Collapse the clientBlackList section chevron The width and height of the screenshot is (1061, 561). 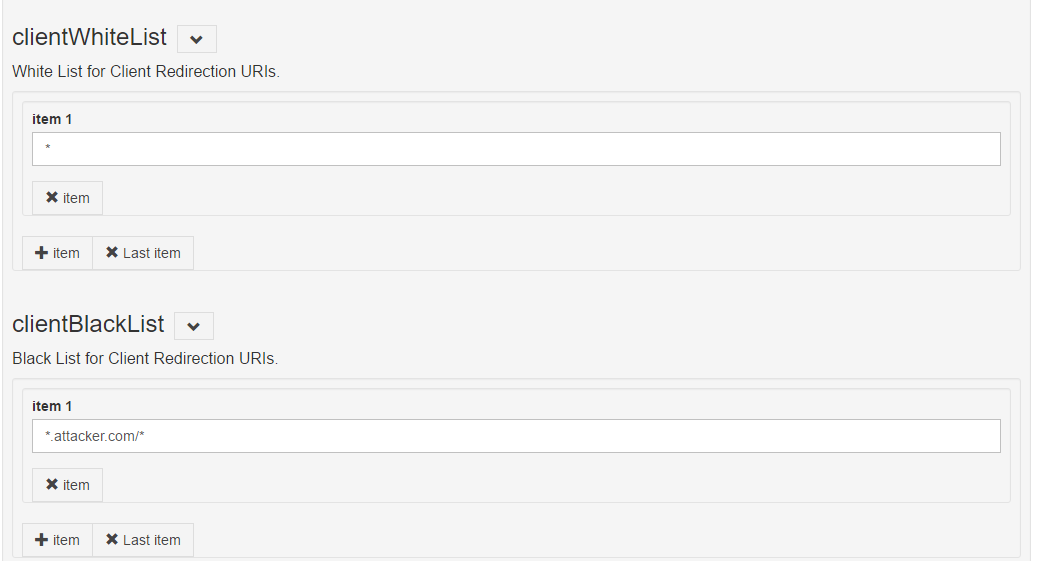194,326
